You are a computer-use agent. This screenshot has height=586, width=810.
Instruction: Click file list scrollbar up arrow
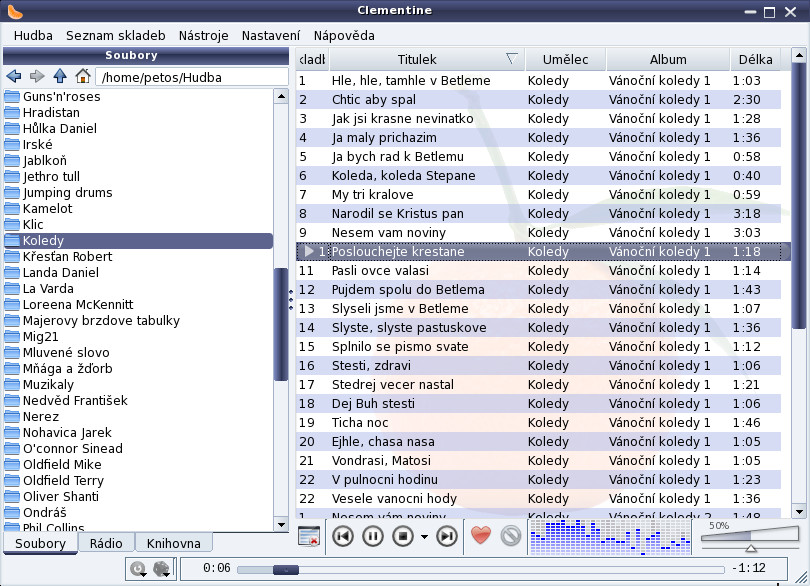[x=281, y=96]
